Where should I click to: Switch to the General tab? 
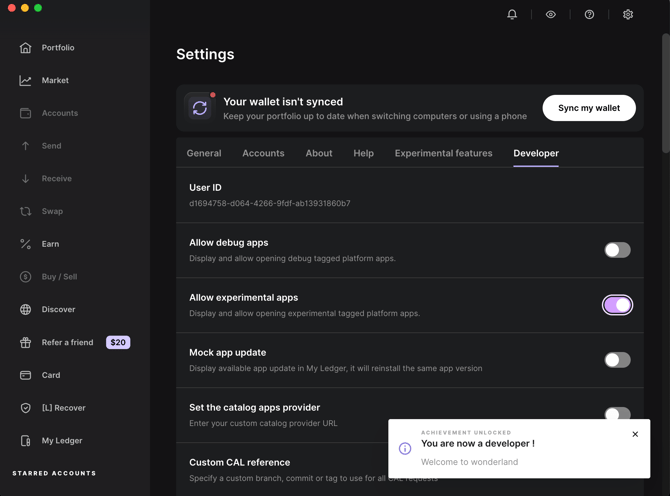coord(204,153)
